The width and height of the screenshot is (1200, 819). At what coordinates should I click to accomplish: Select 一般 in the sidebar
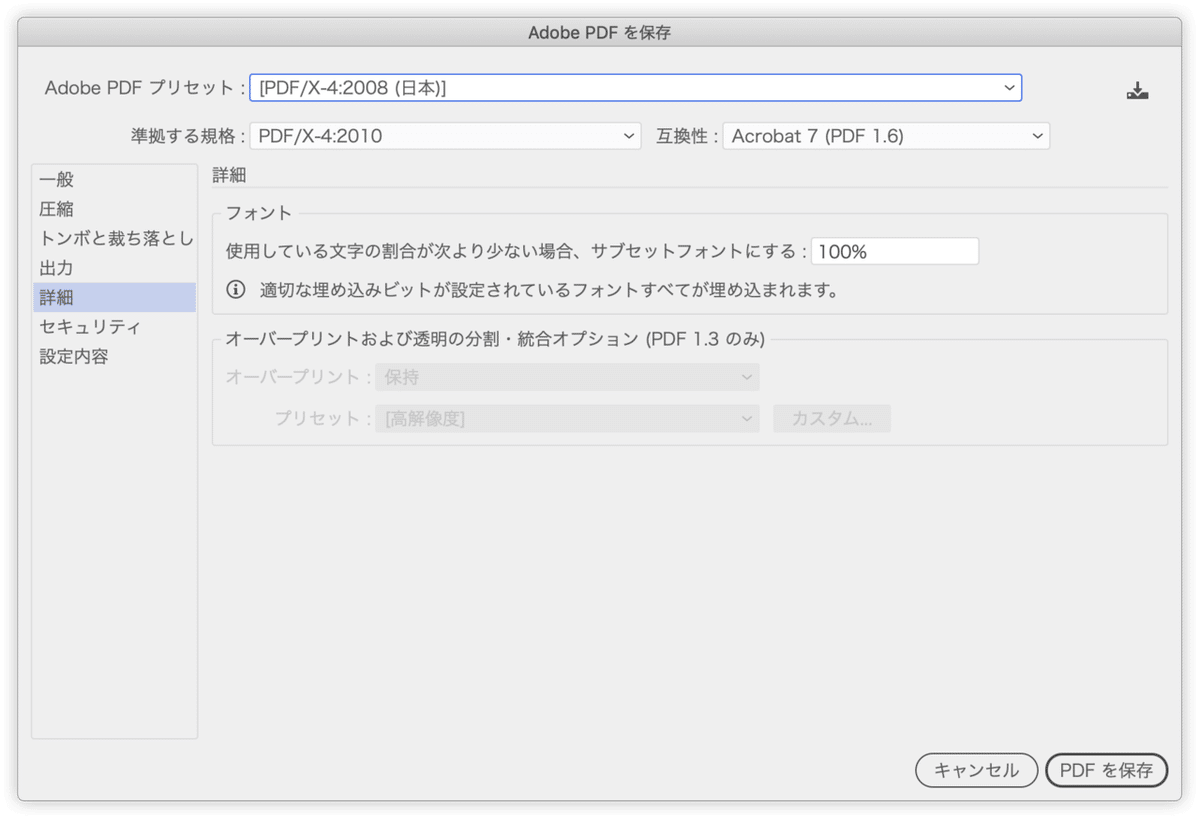point(114,180)
